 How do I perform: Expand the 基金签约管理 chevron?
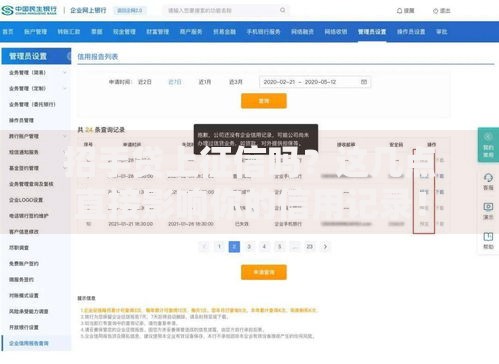click(x=65, y=168)
